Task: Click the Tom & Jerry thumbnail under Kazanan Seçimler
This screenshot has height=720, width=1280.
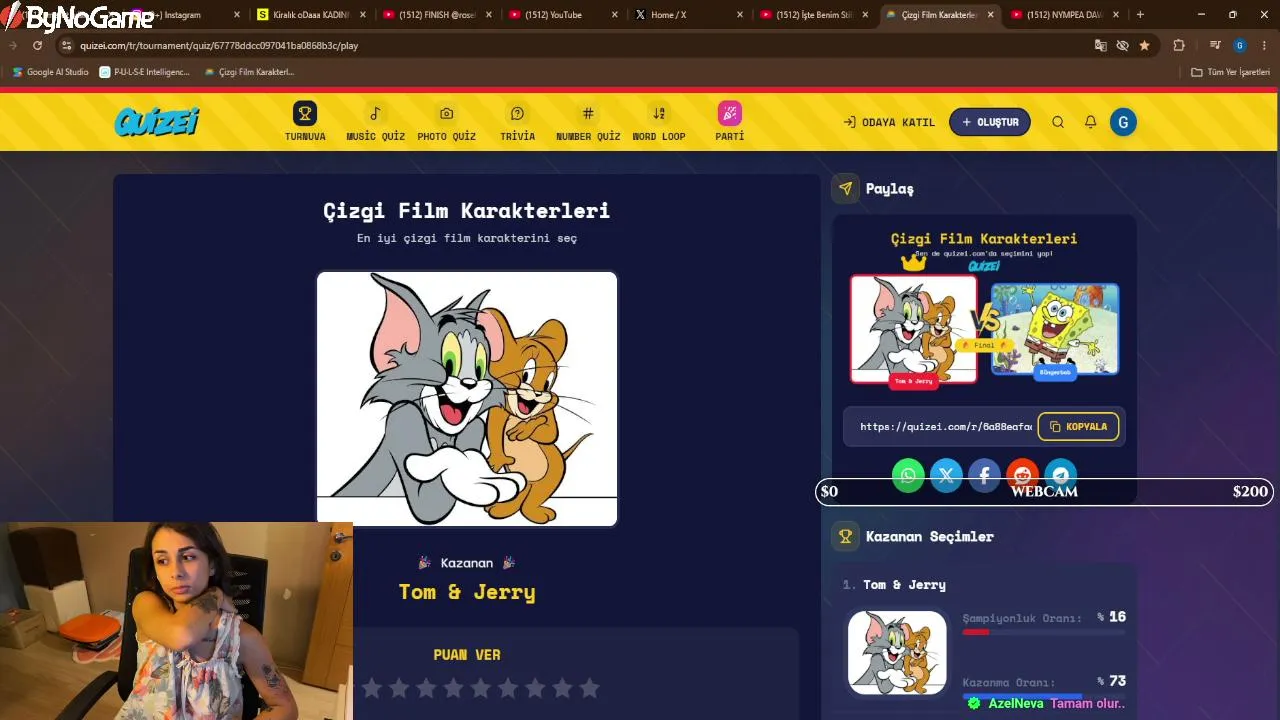Action: (897, 652)
